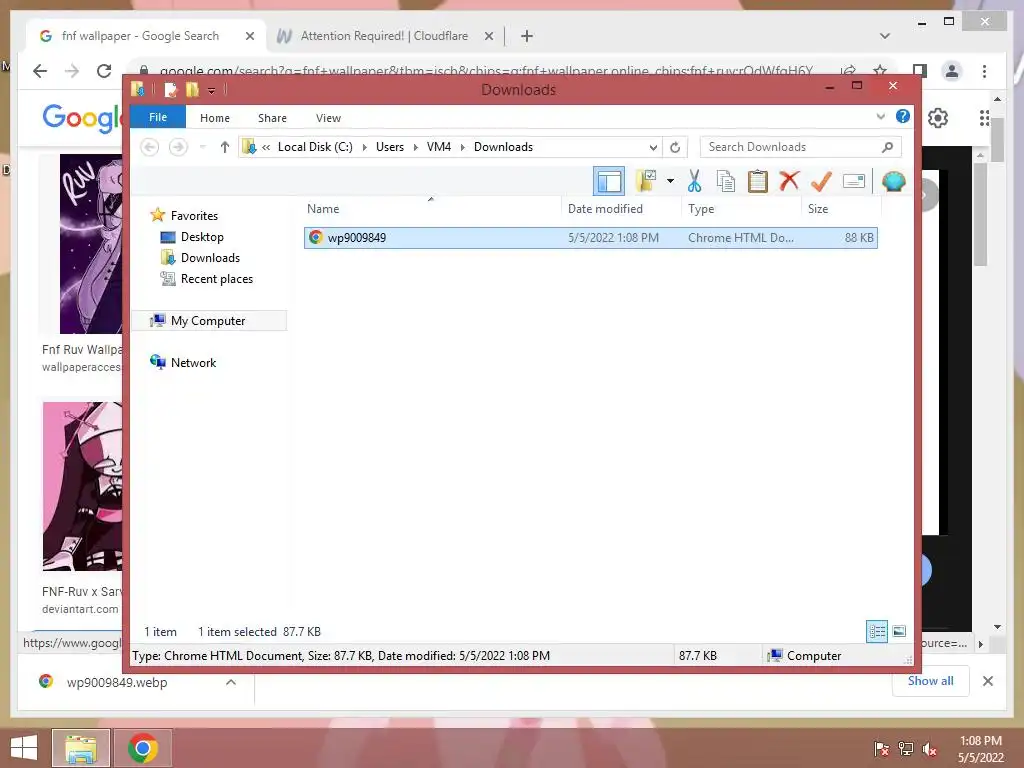Select the fnf wallpaper Google Search tab
The image size is (1024, 768).
(139, 36)
